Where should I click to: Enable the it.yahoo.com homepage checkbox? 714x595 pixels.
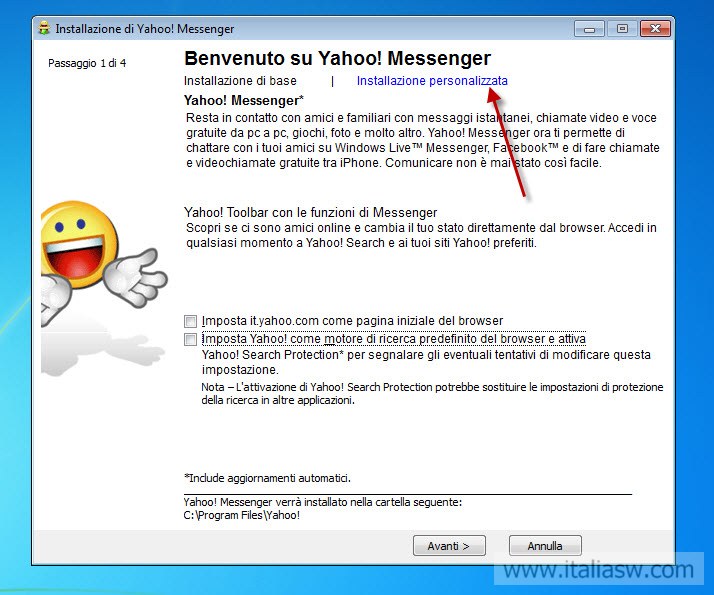[x=190, y=321]
